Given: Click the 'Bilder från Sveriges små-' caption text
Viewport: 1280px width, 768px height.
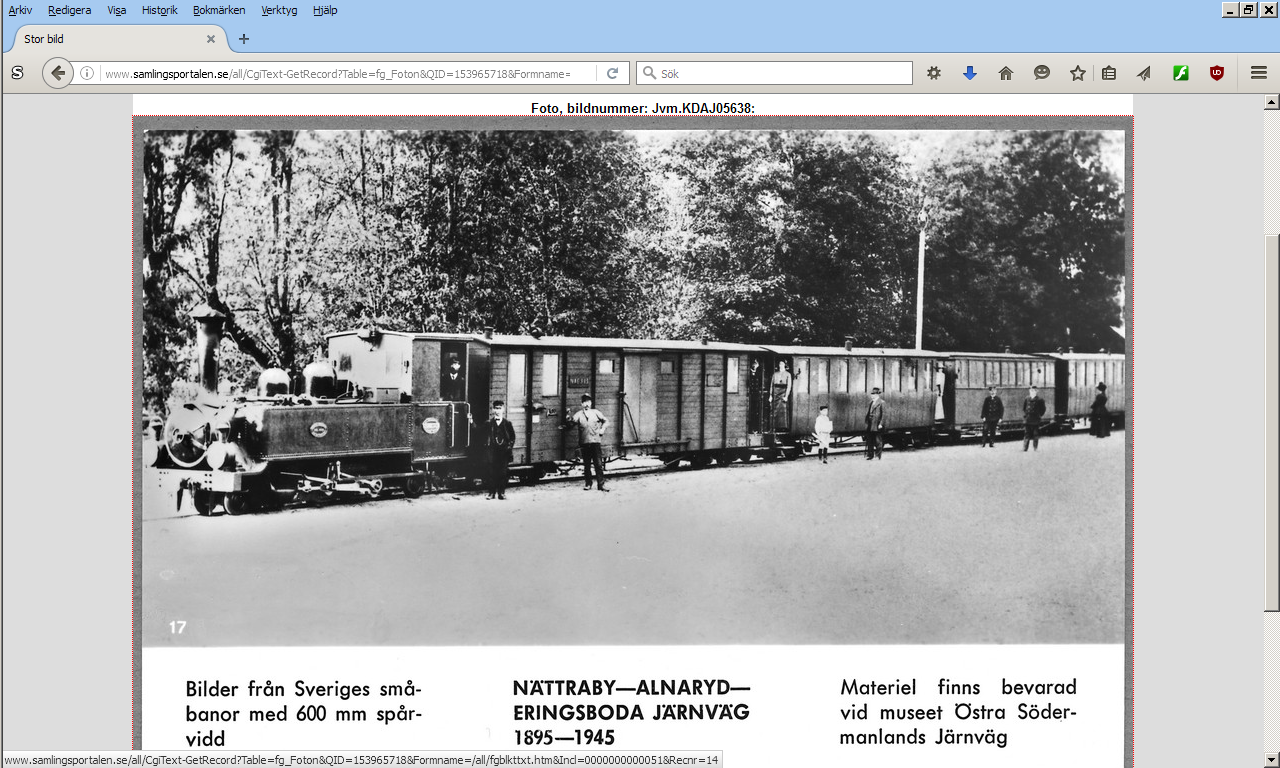Looking at the screenshot, I should click(x=303, y=689).
